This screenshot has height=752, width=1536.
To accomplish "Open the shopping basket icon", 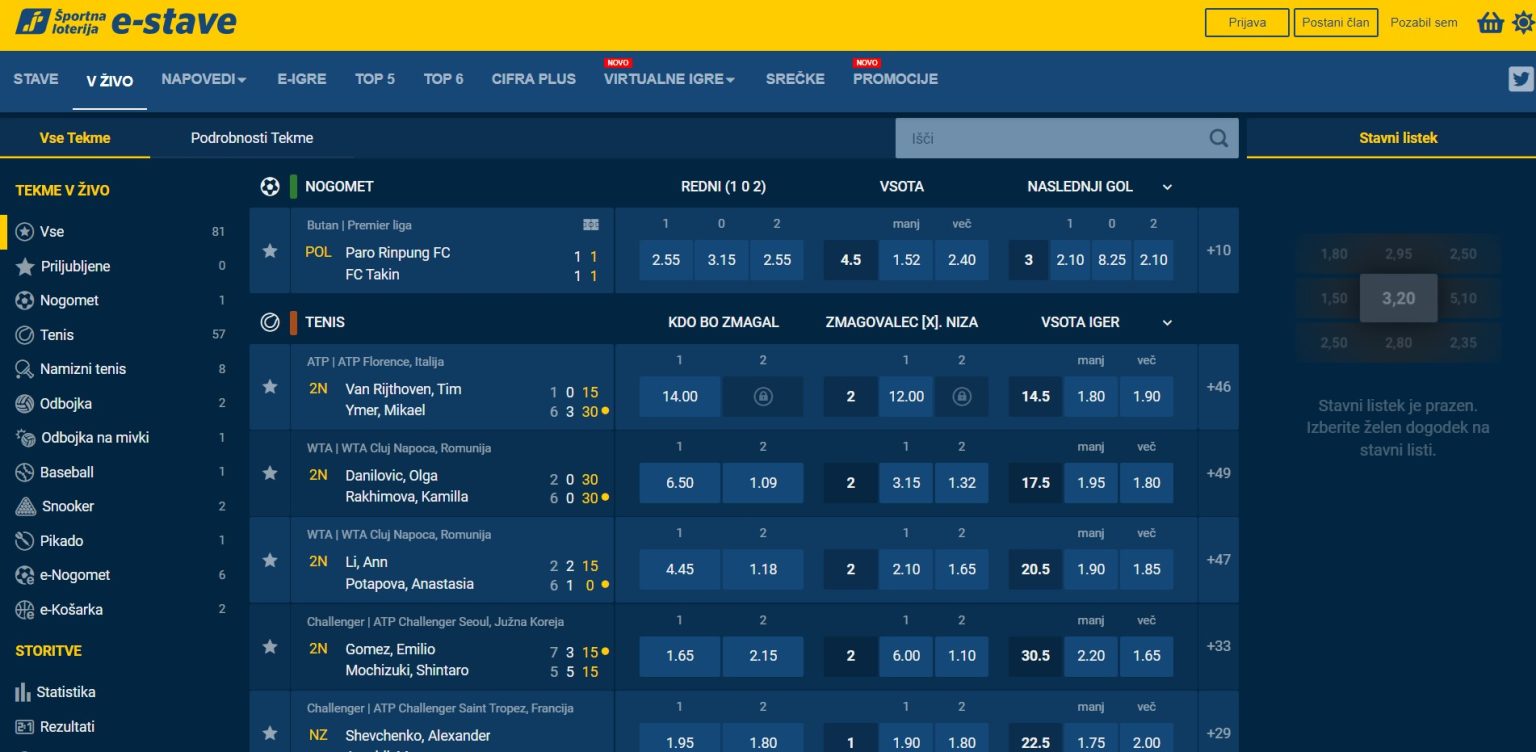I will click(x=1490, y=23).
